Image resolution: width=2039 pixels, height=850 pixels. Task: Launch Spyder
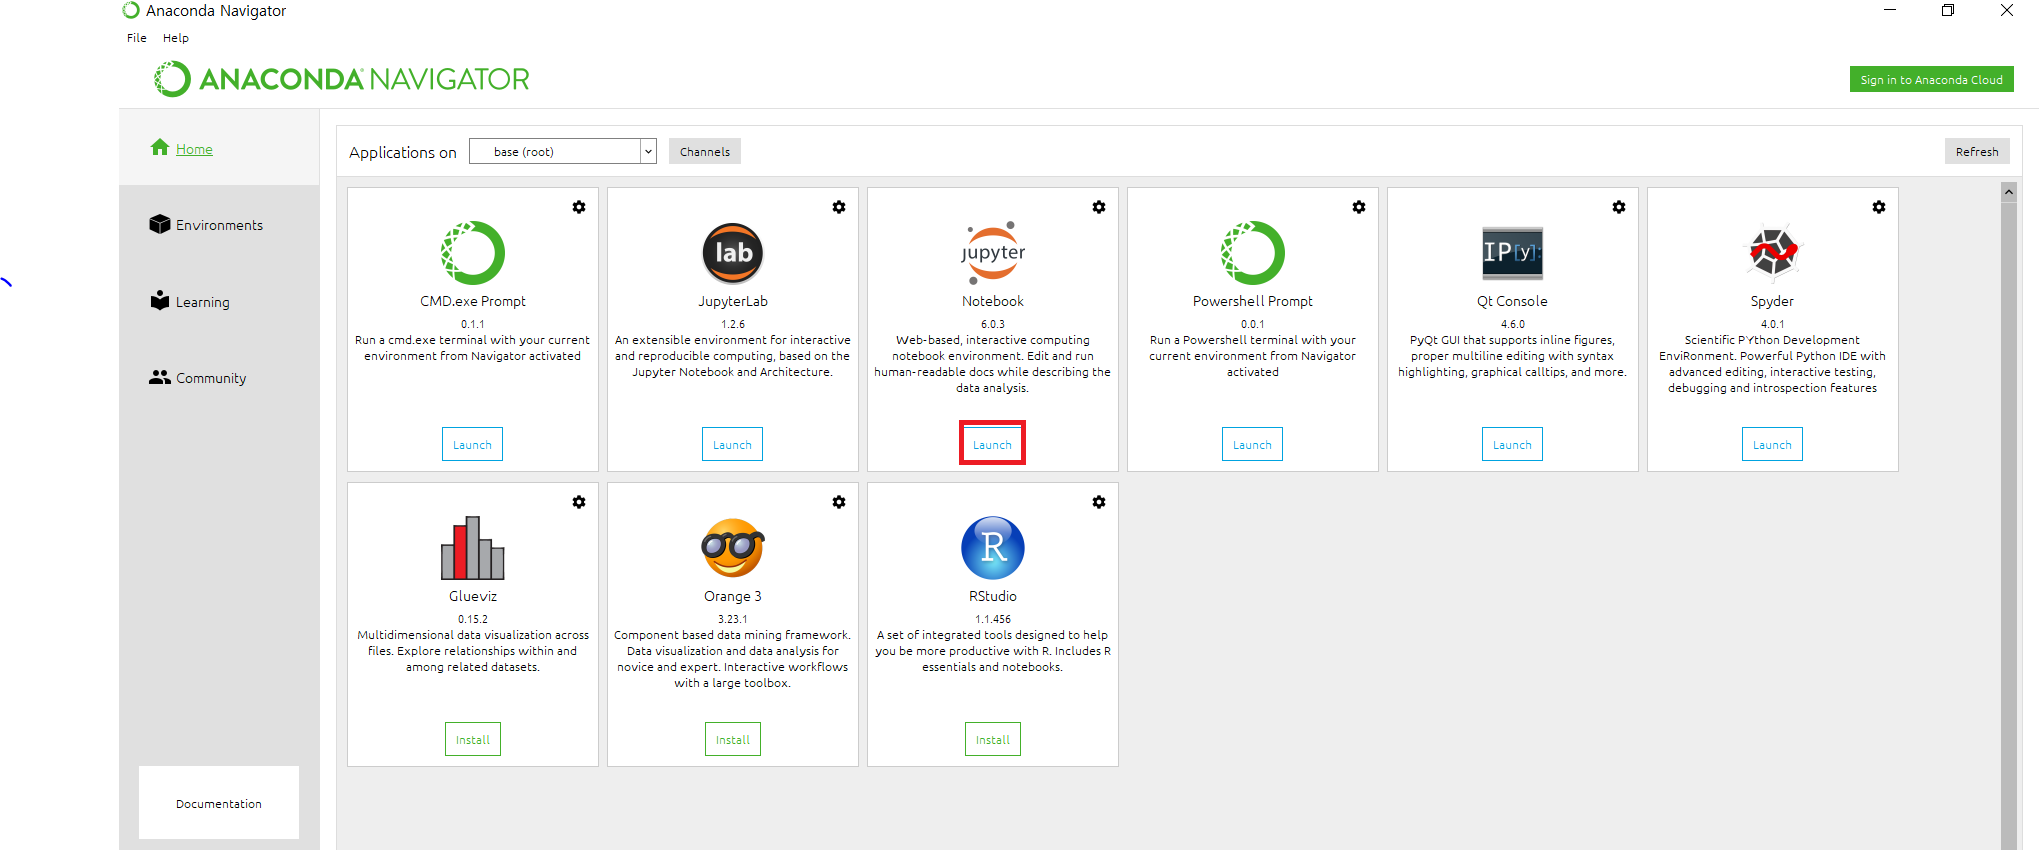click(x=1773, y=444)
